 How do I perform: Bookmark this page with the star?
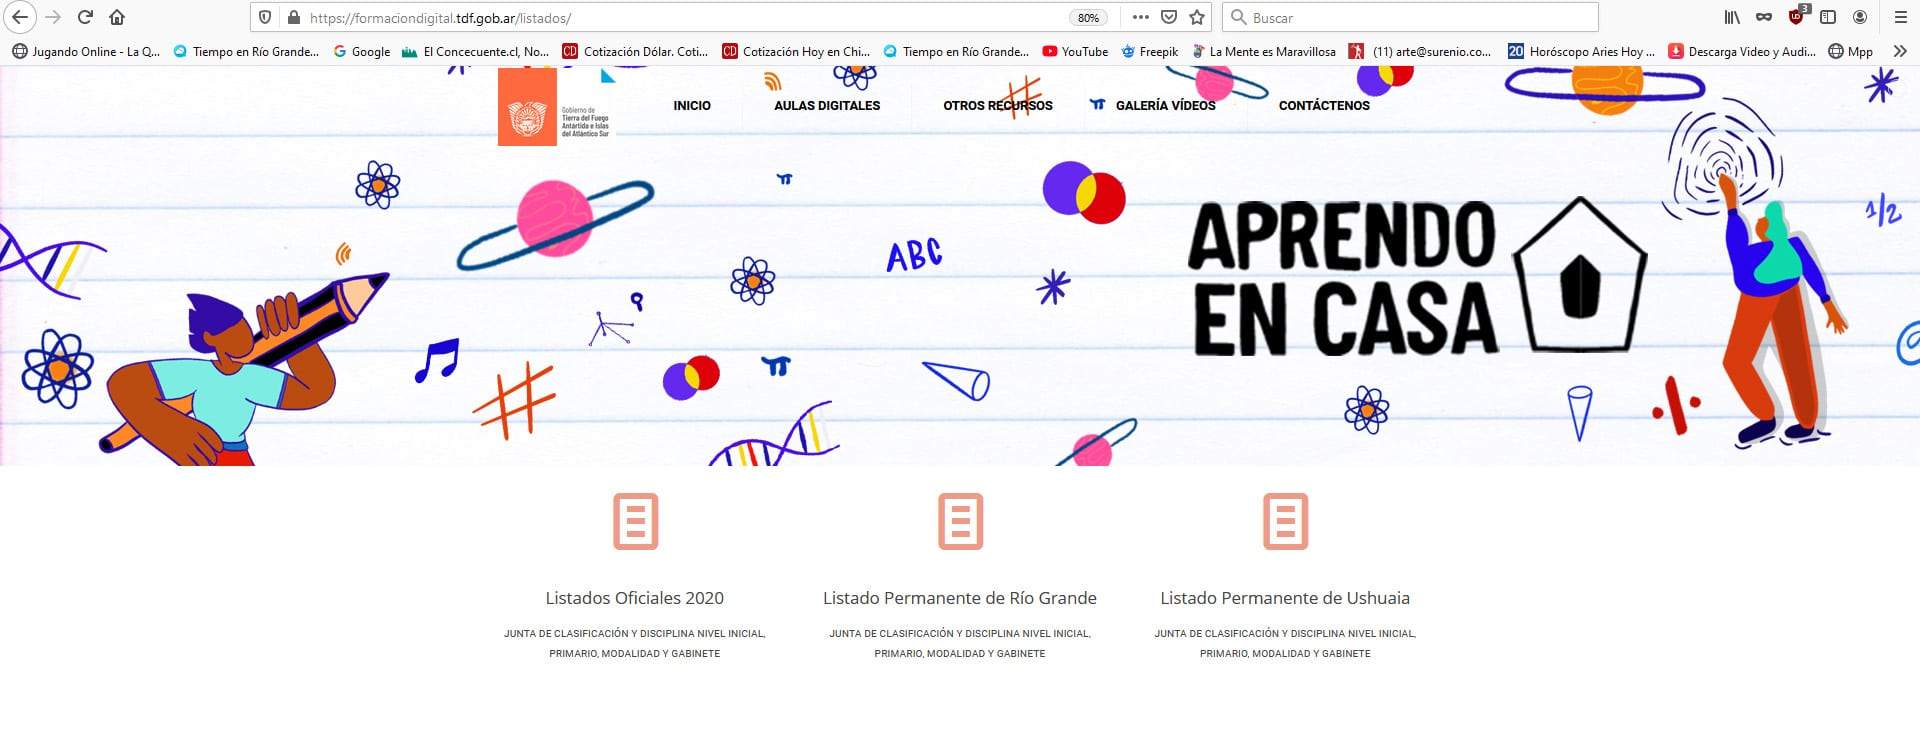click(1196, 17)
